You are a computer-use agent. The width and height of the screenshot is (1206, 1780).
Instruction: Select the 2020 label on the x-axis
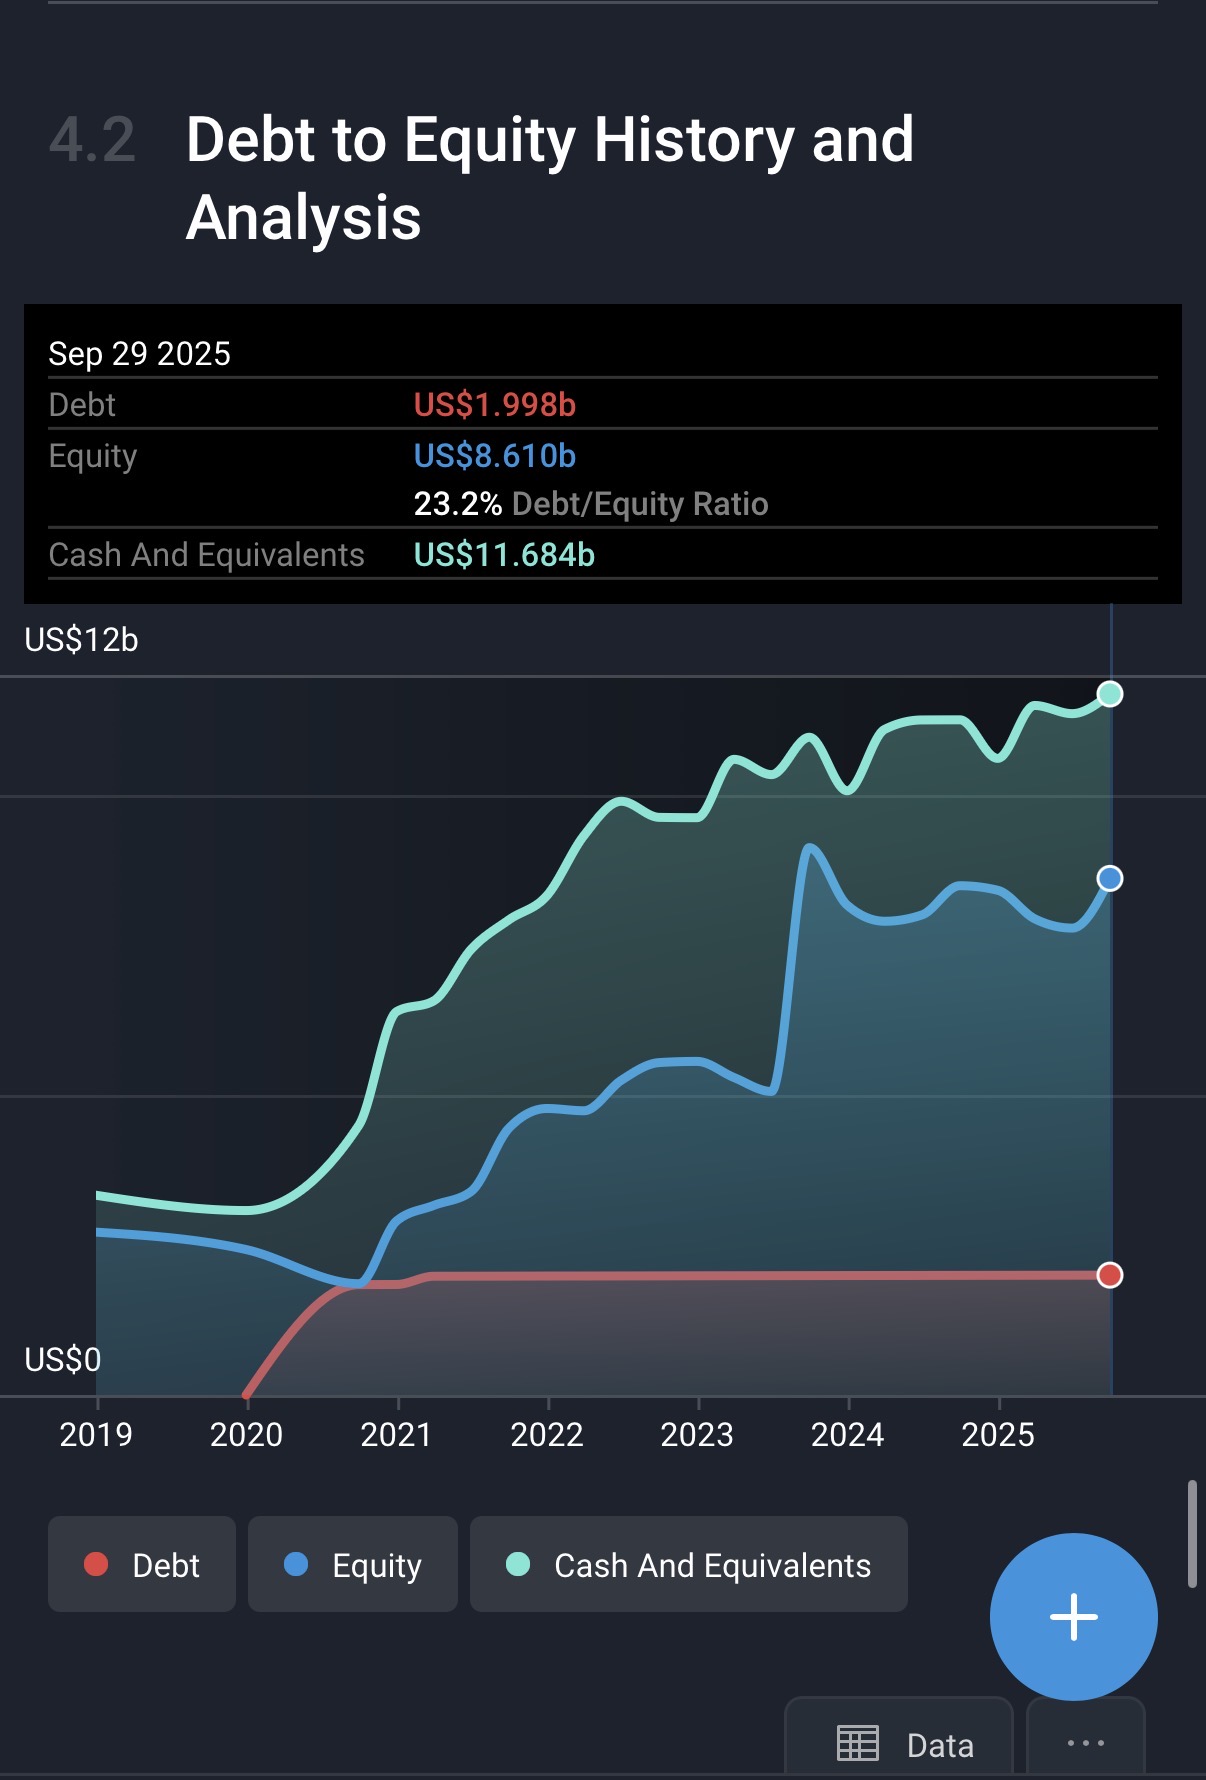point(246,1434)
